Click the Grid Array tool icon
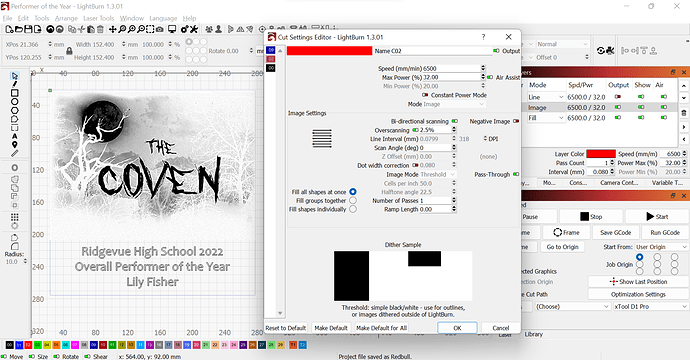Viewport: 690px width, 360px height. 15,217
